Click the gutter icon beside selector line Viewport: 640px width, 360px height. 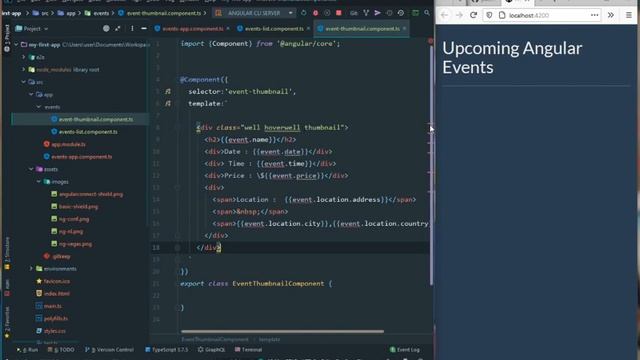click(x=168, y=91)
